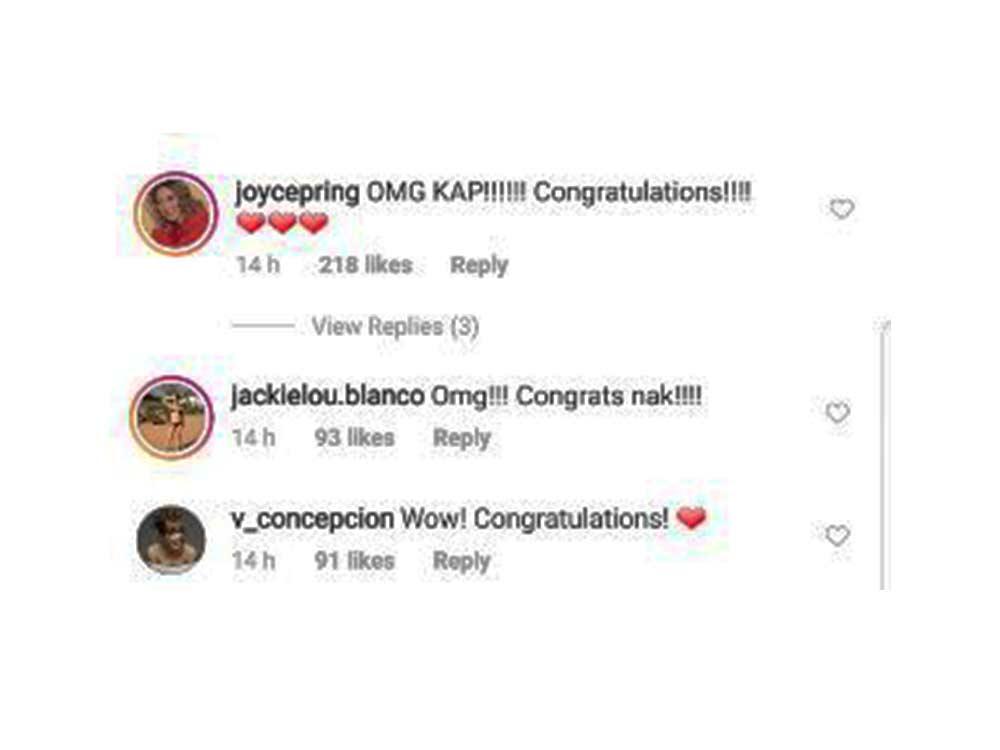The width and height of the screenshot is (1000, 750).
Task: Visit the jackielou.blanco username link
Action: tap(327, 396)
